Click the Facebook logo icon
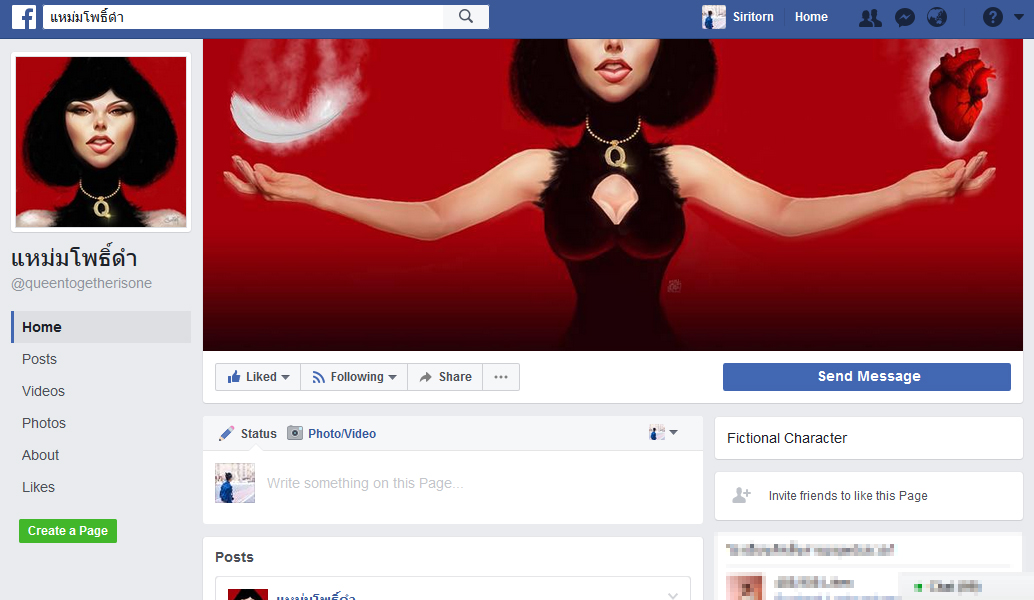Screen dimensions: 1034x600 click(24, 17)
